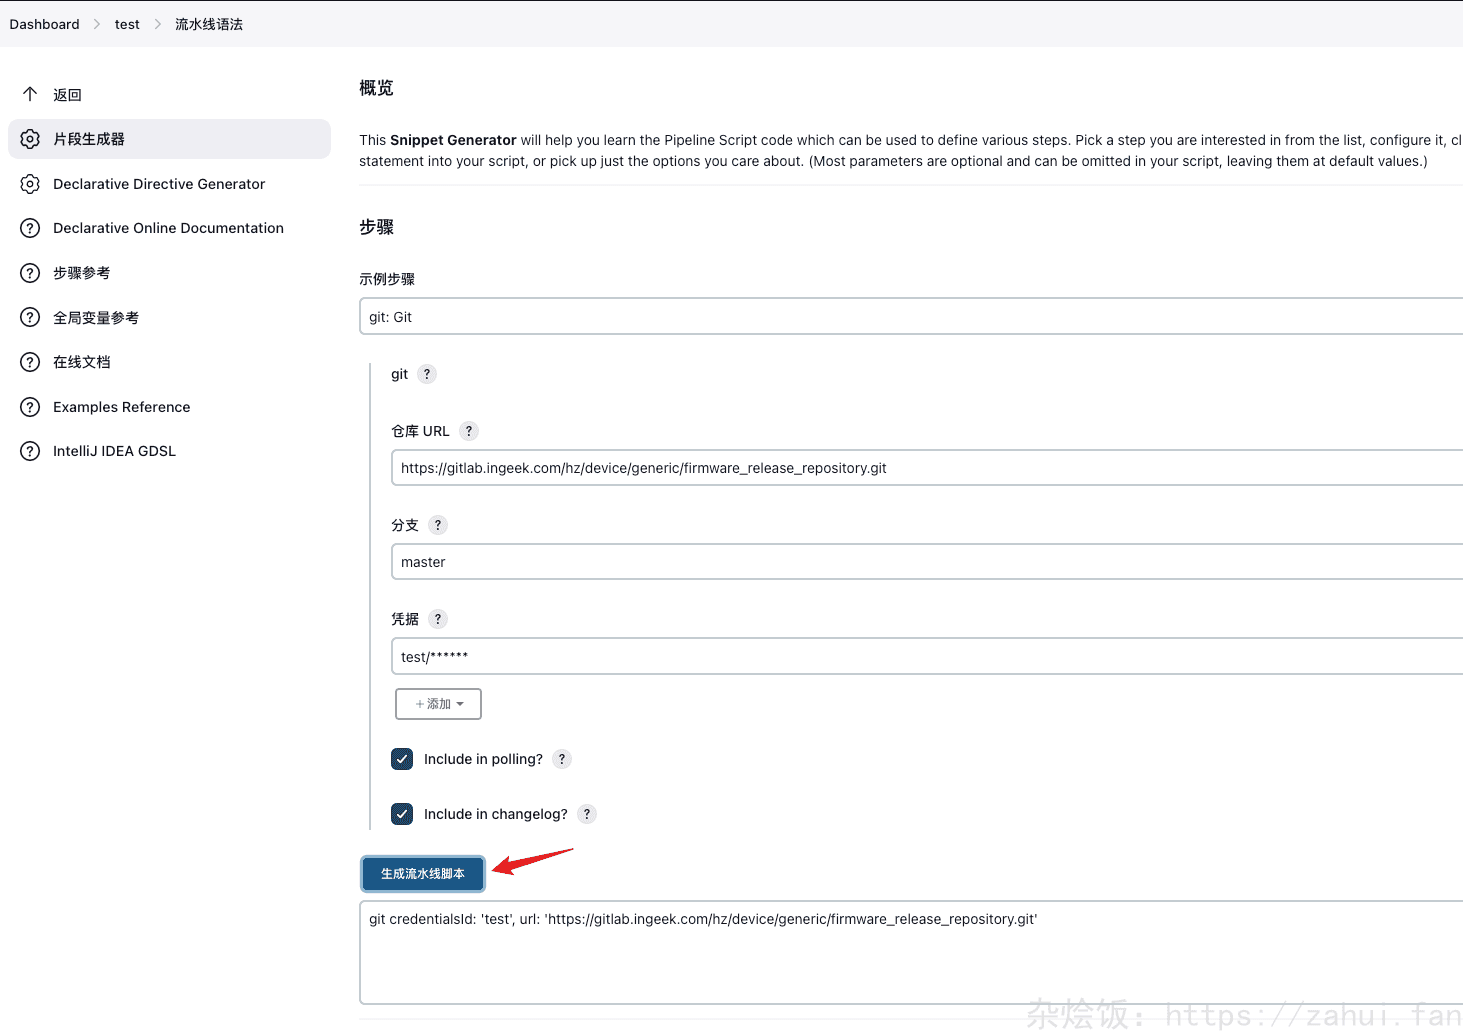The height and width of the screenshot is (1031, 1463).
Task: Click the help icon next to git label
Action: coord(427,374)
